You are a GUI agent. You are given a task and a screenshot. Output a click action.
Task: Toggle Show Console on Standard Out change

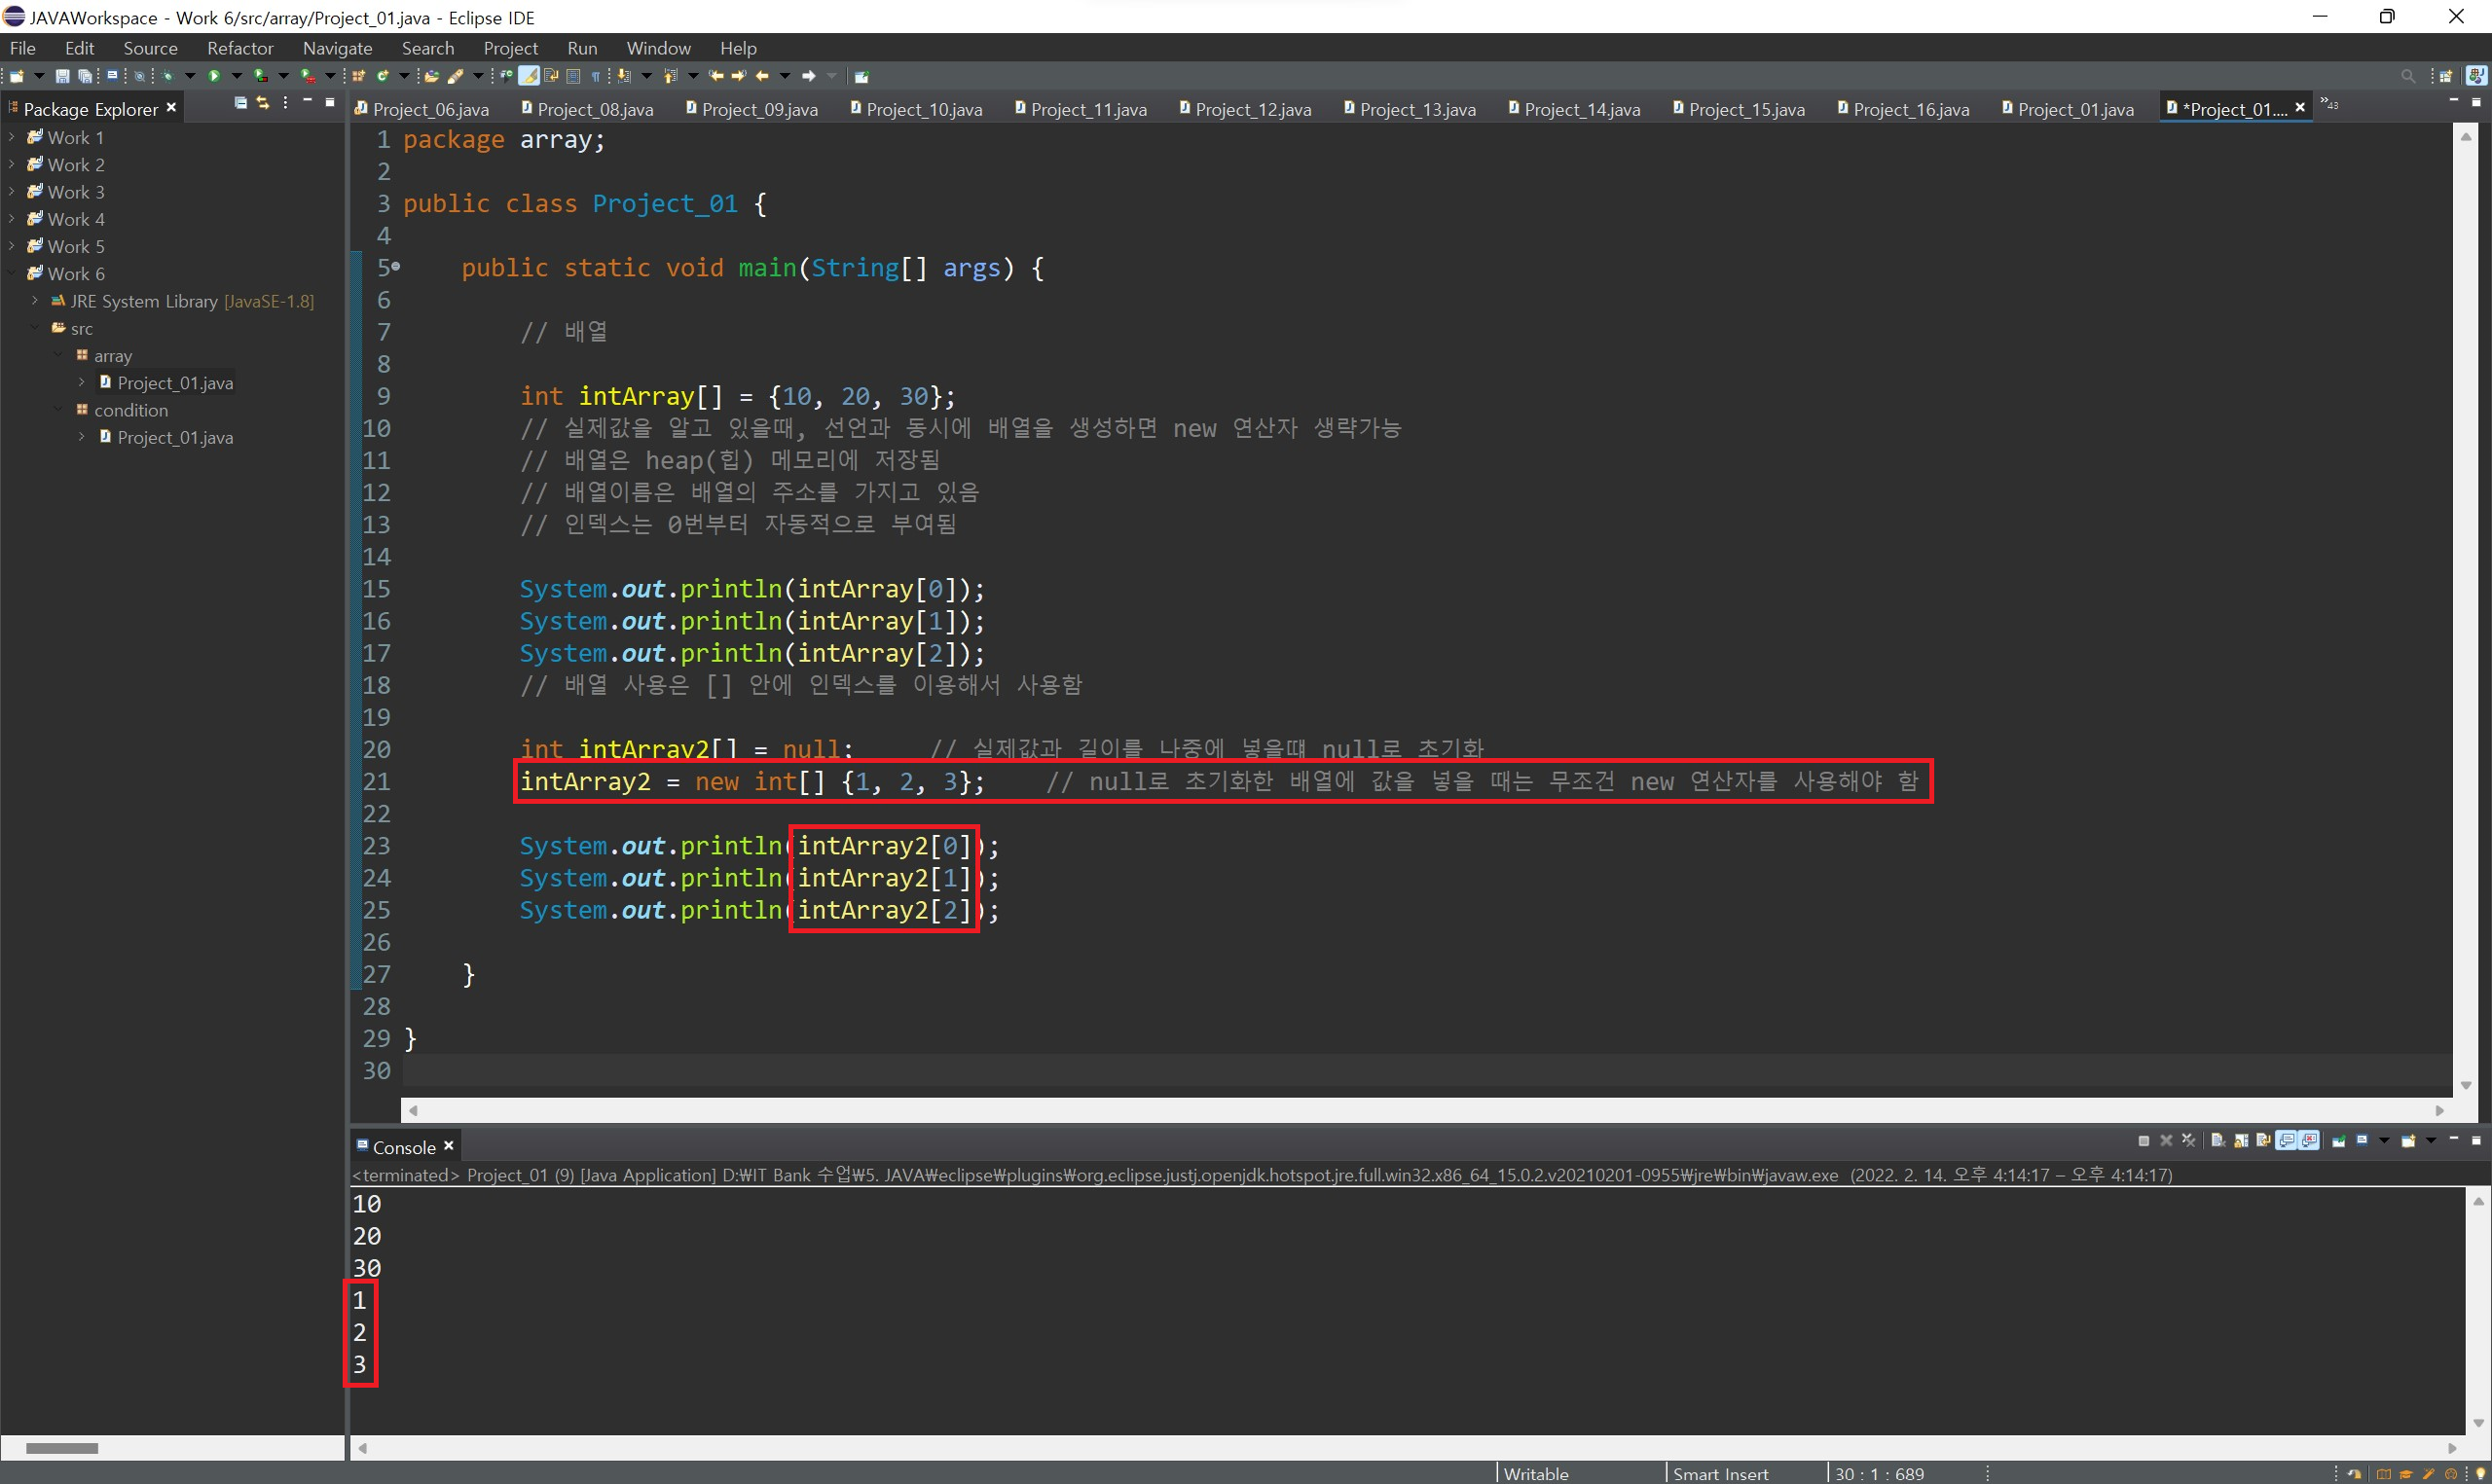coord(2286,1141)
